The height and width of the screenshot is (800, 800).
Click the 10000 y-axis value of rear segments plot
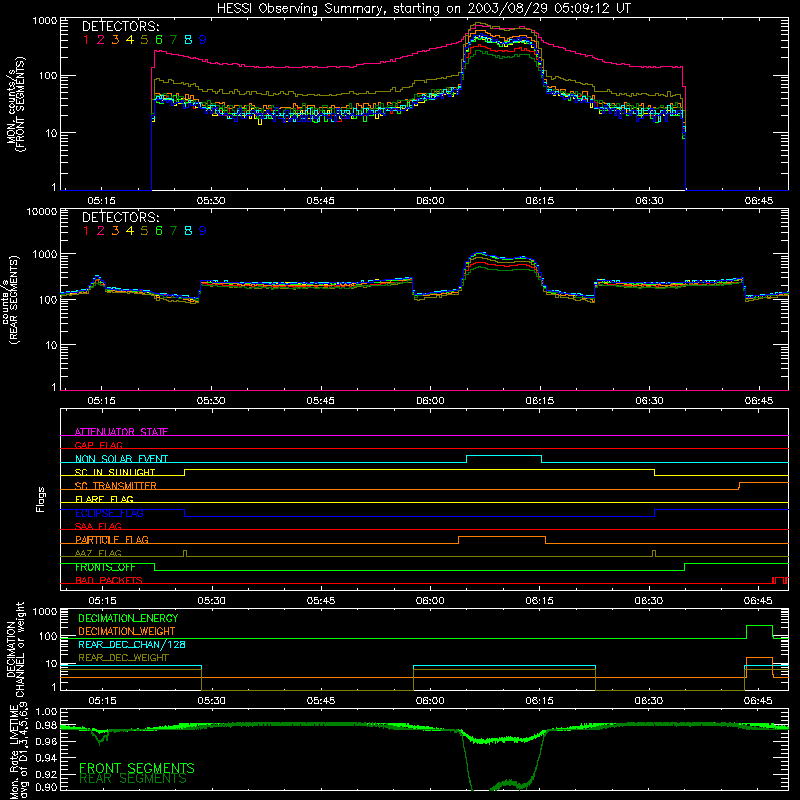click(42, 211)
